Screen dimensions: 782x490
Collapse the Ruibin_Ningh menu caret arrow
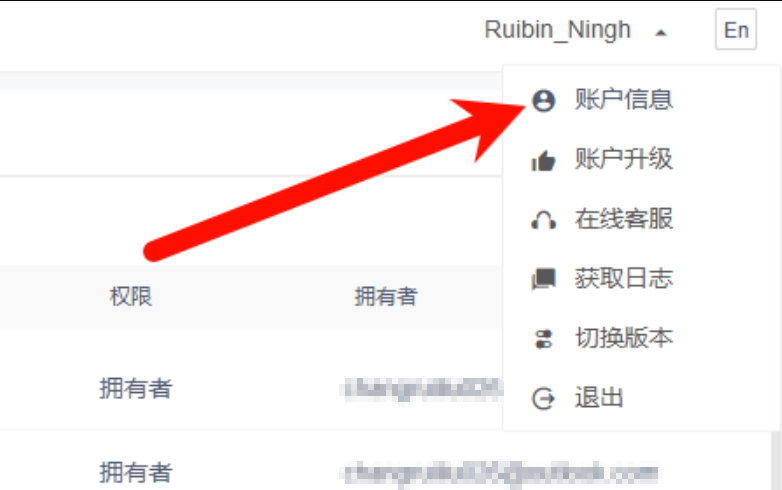[661, 33]
